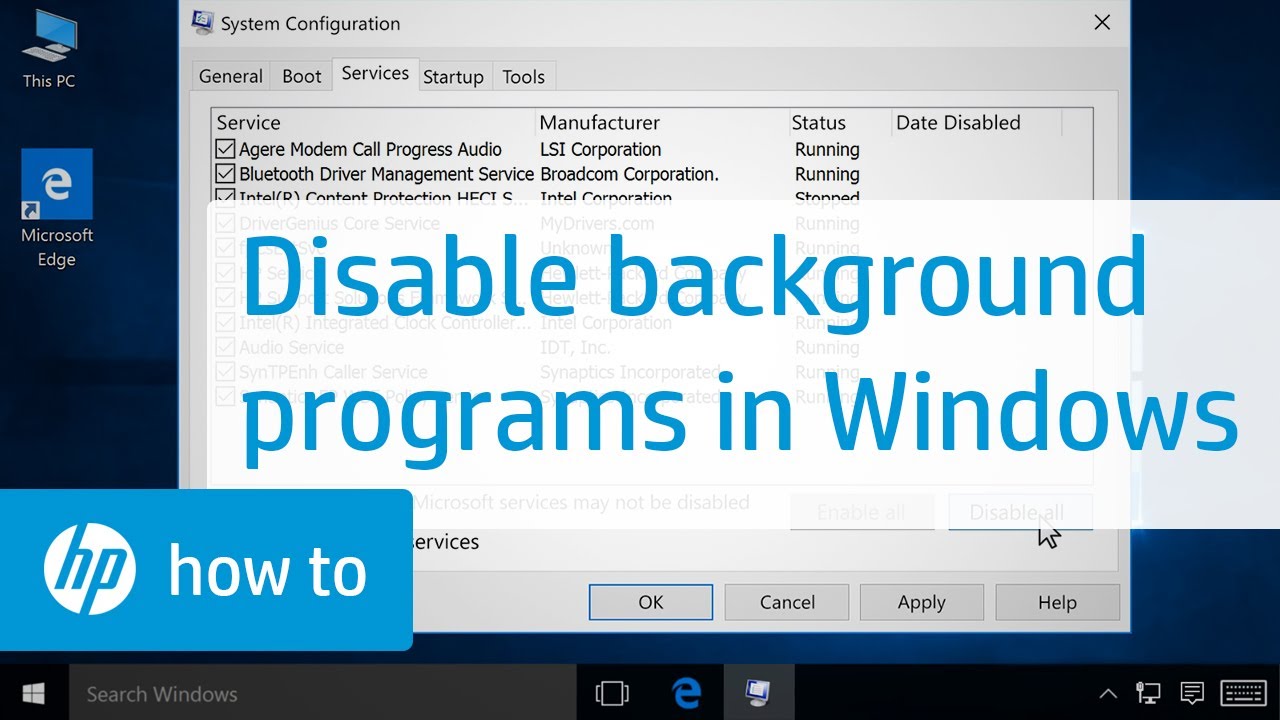Close the System Configuration window
The height and width of the screenshot is (720, 1280).
click(1102, 22)
